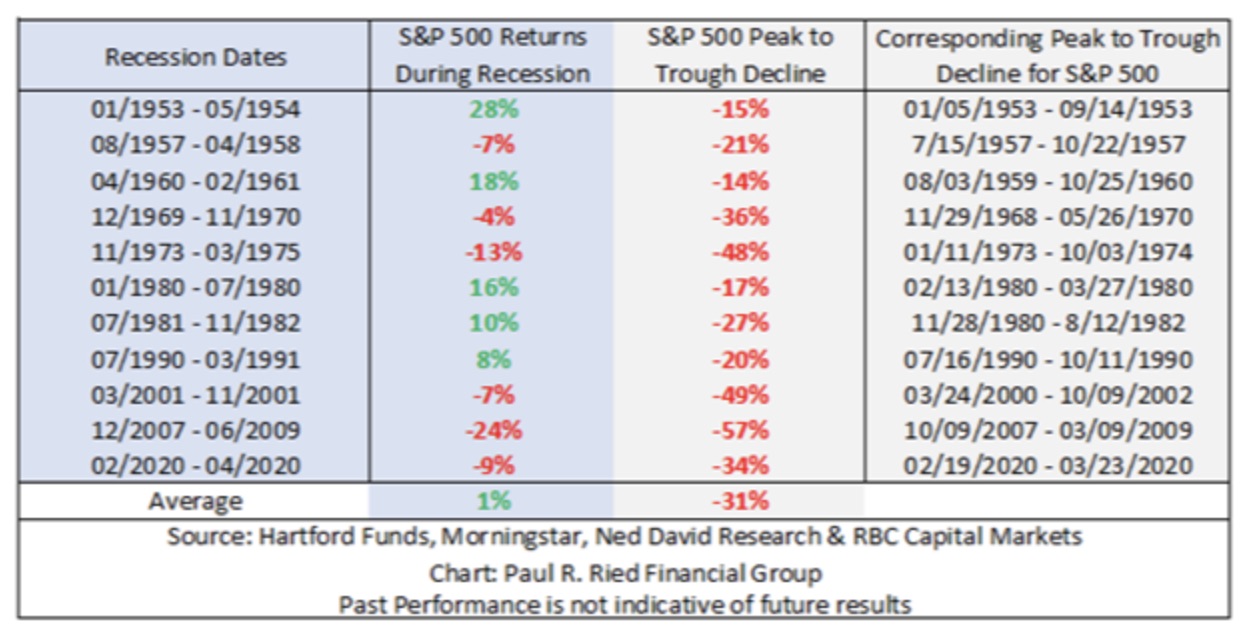Click the 01/1953 - 05/1954 recession date cell

point(195,109)
